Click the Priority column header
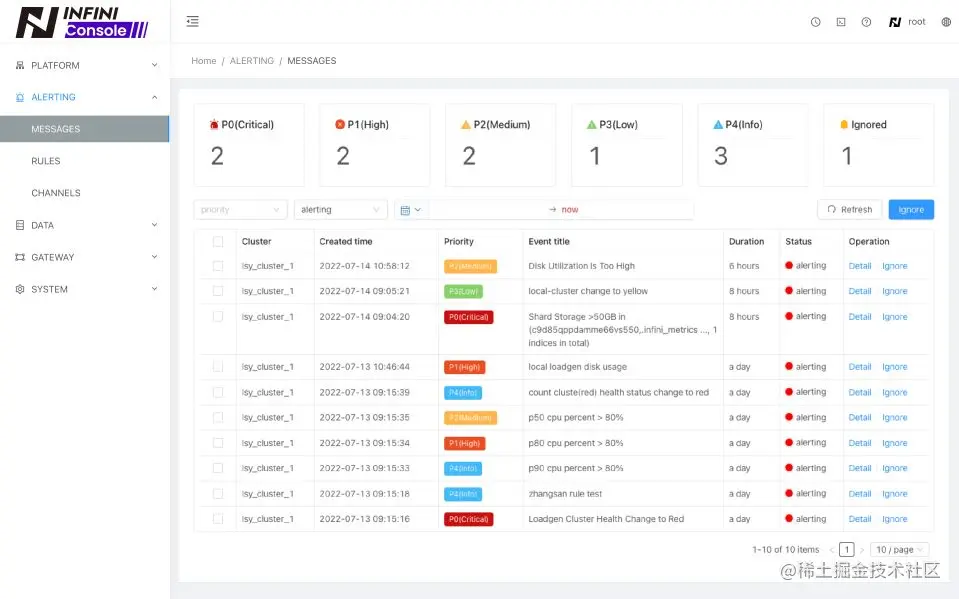This screenshot has width=959, height=599. [459, 242]
